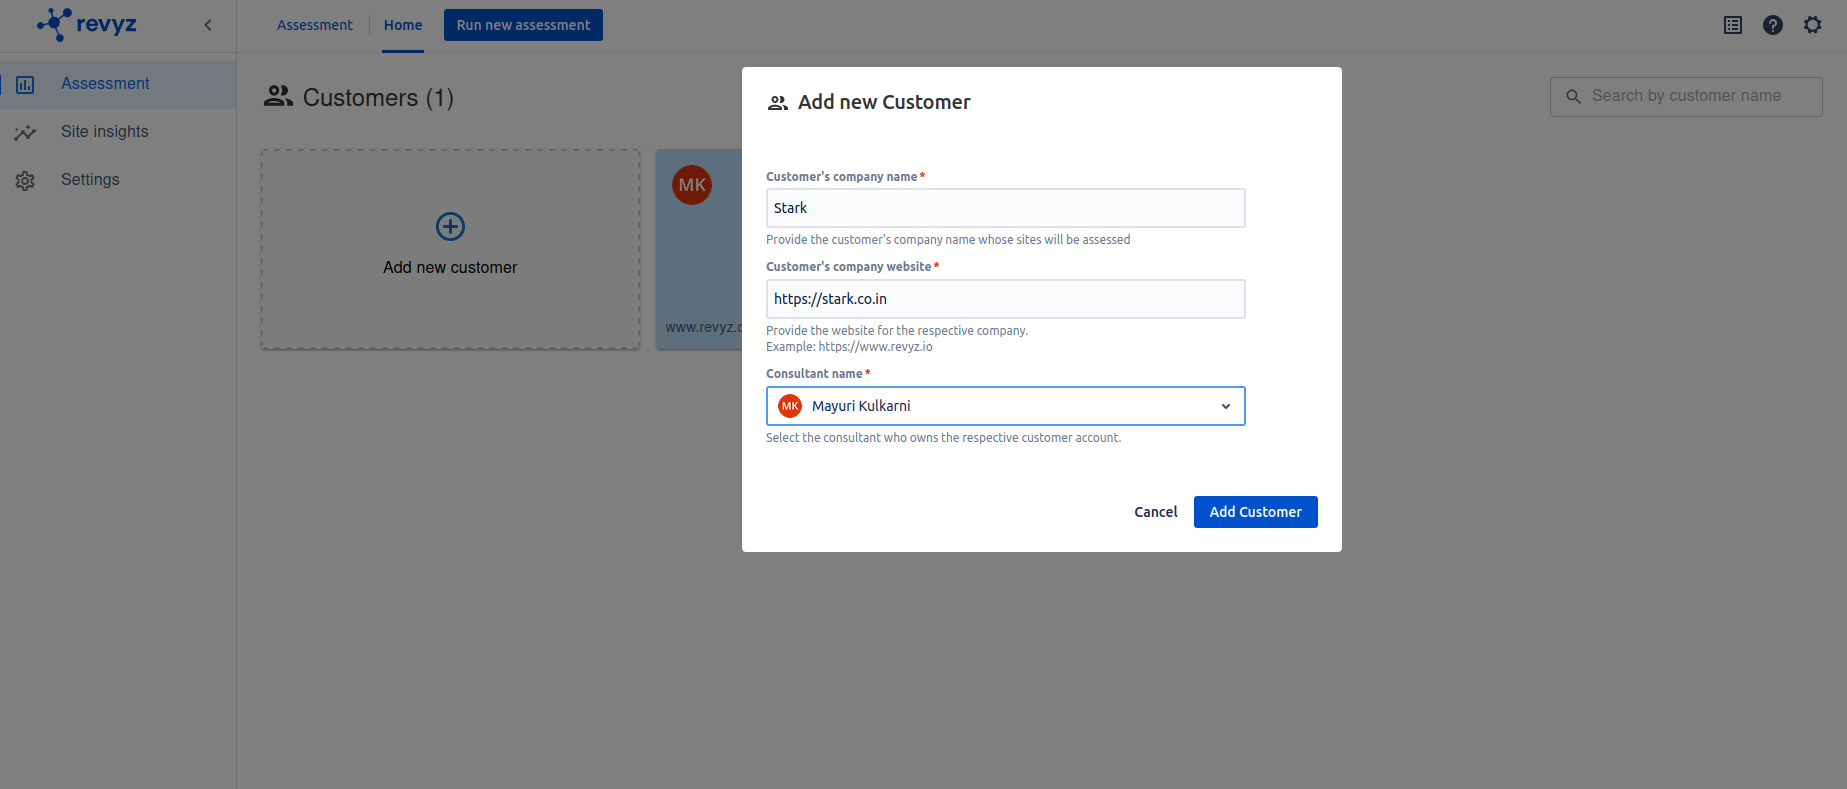This screenshot has height=789, width=1847.
Task: Open Settings in sidebar
Action: (90, 180)
